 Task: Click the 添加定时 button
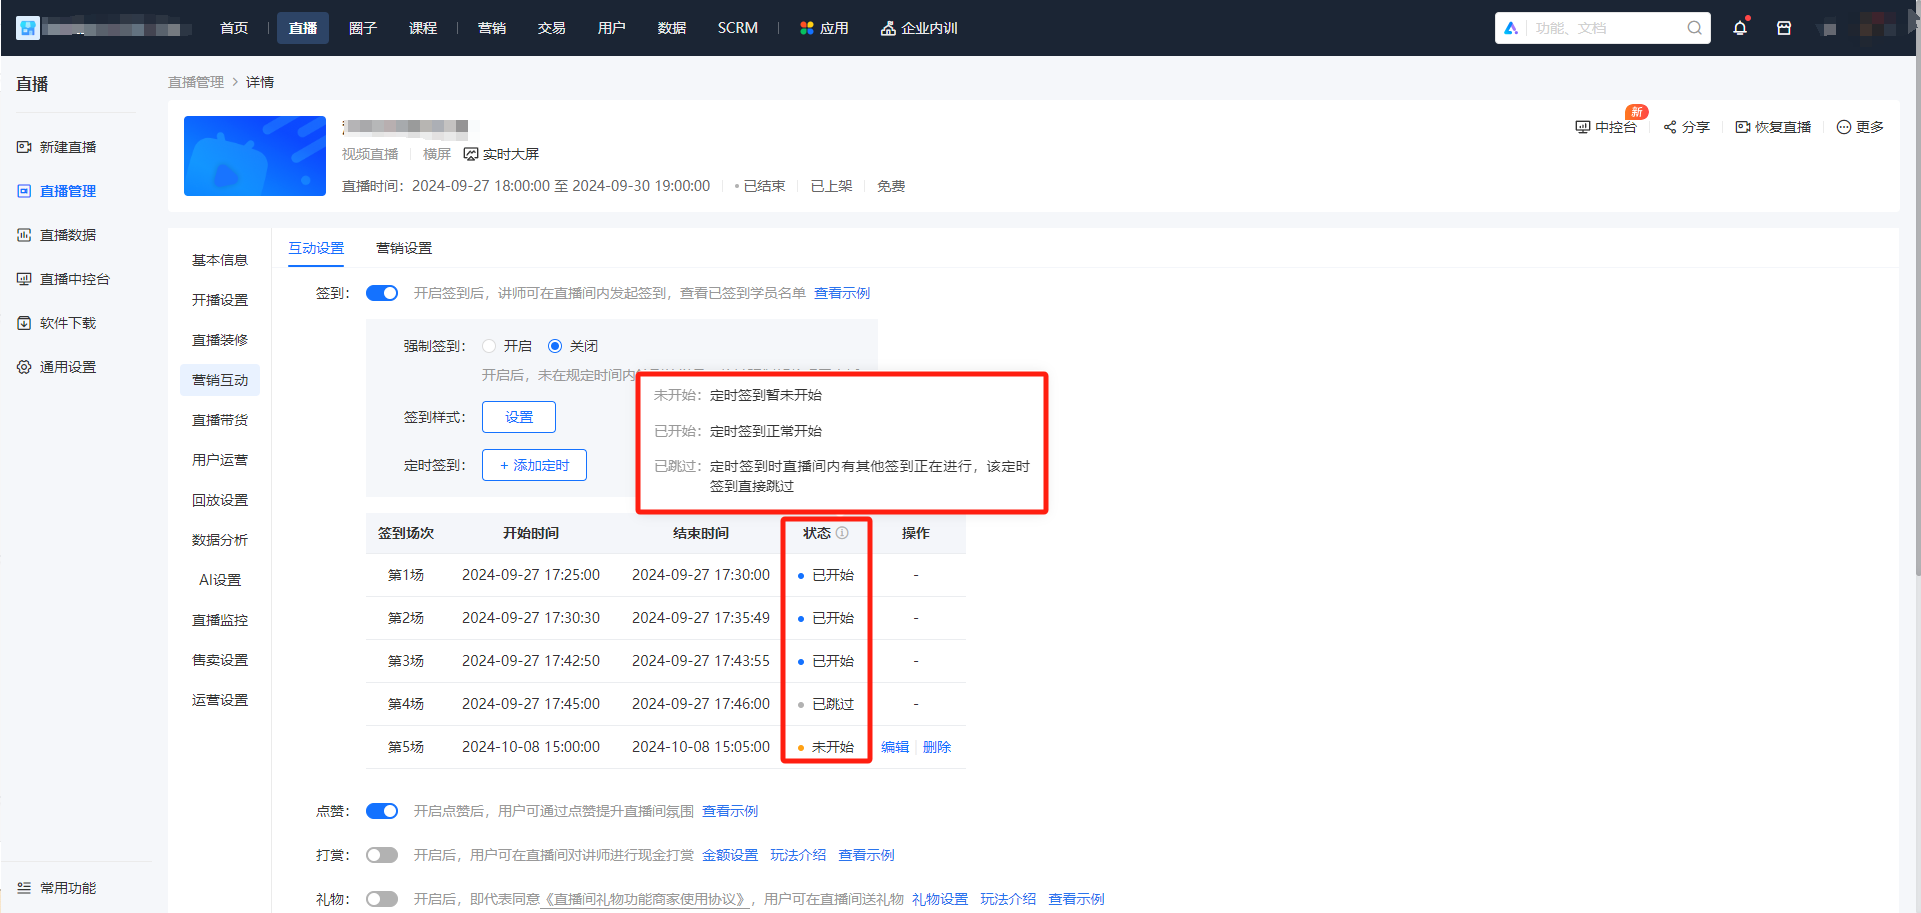point(534,465)
